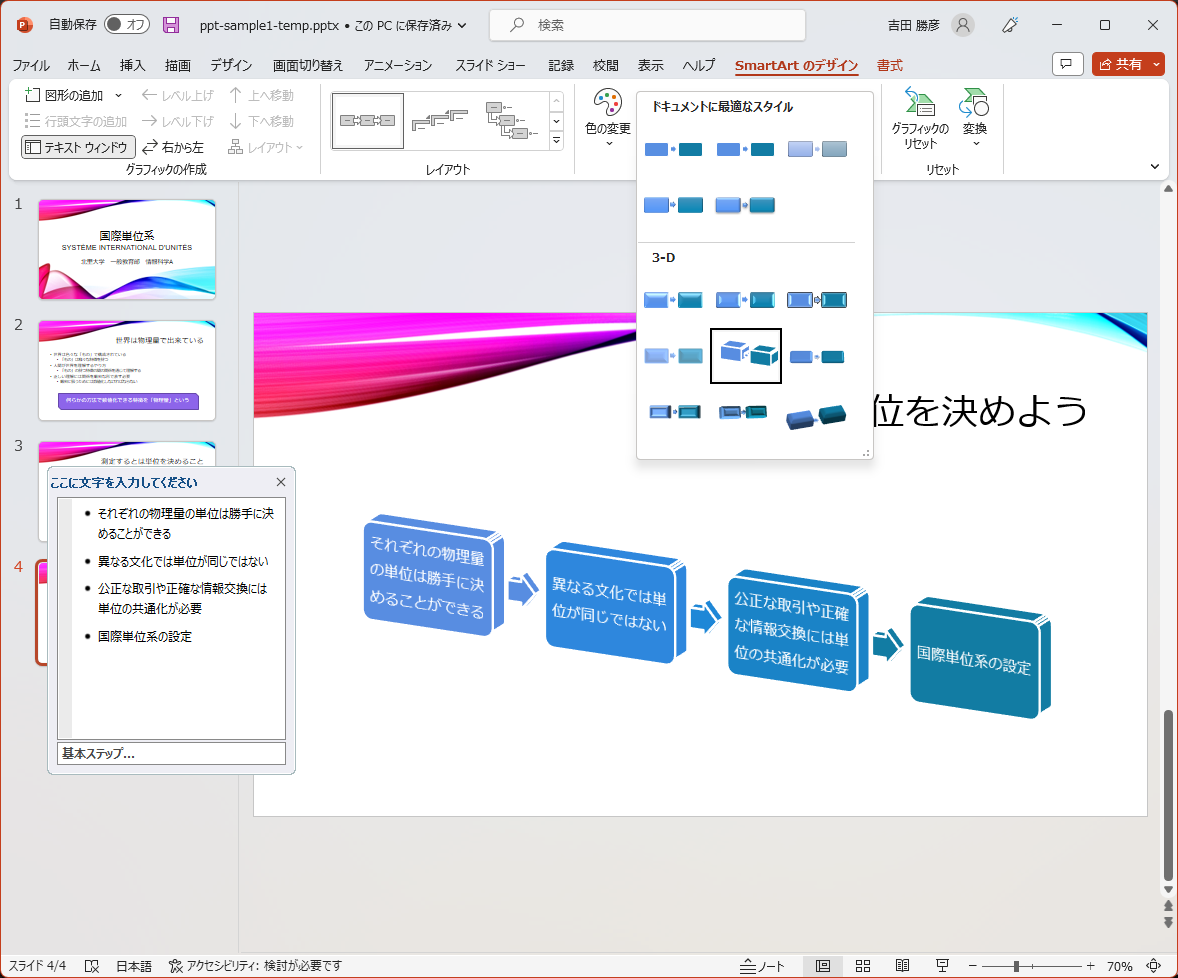Switch to the 書式 tab
The image size is (1178, 978).
889,65
